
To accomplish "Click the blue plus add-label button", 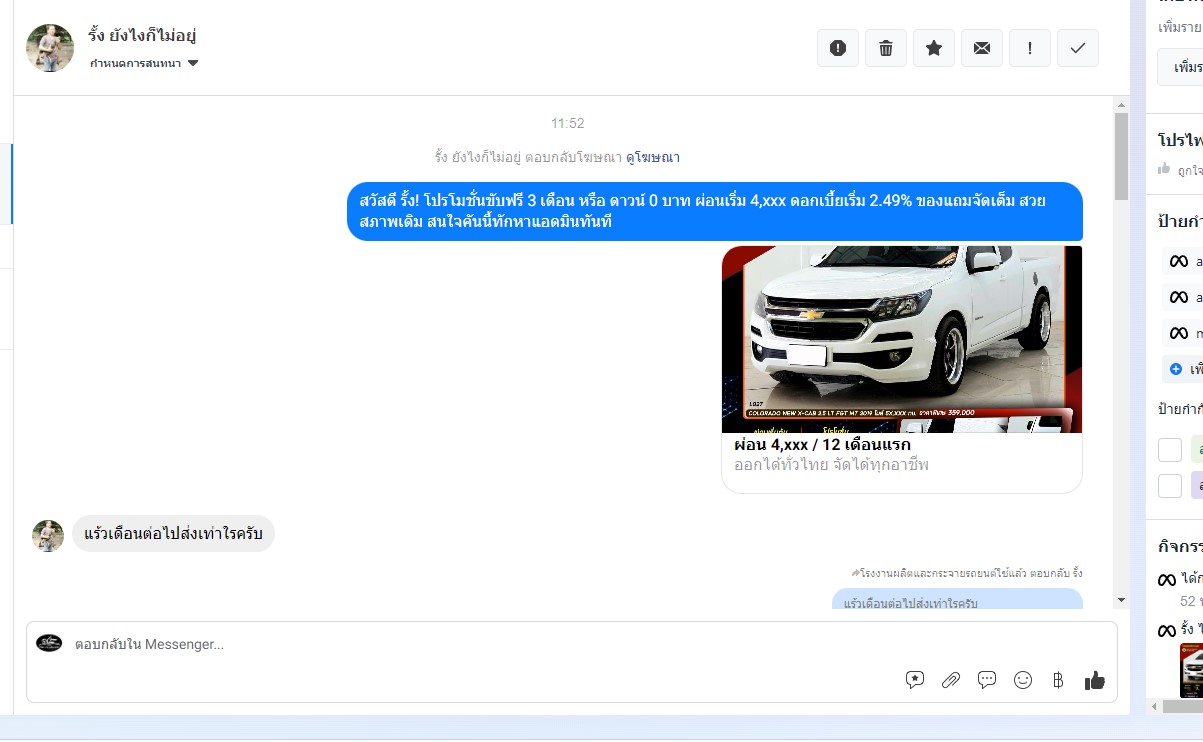I will [x=1177, y=369].
